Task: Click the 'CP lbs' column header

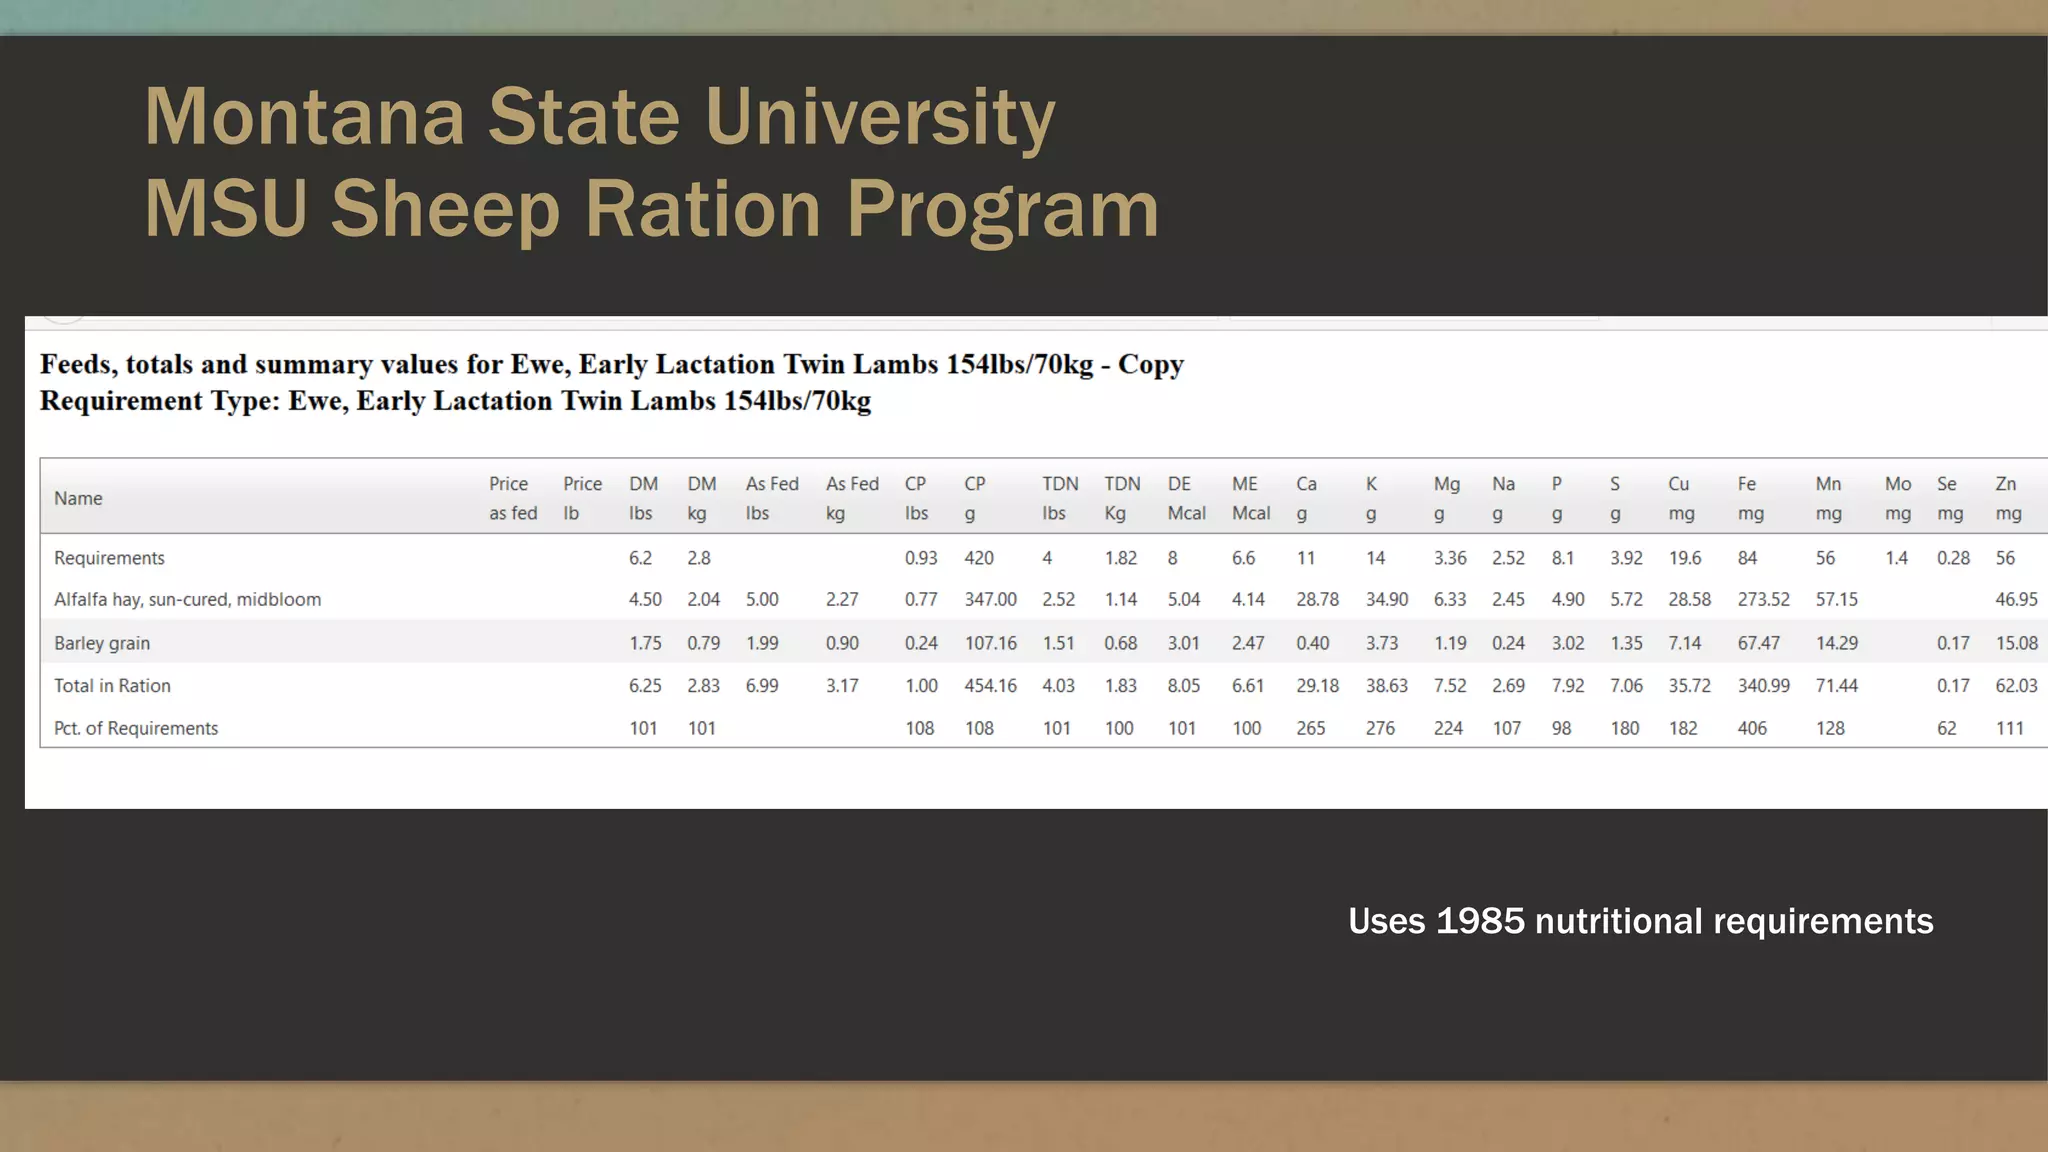Action: click(916, 498)
